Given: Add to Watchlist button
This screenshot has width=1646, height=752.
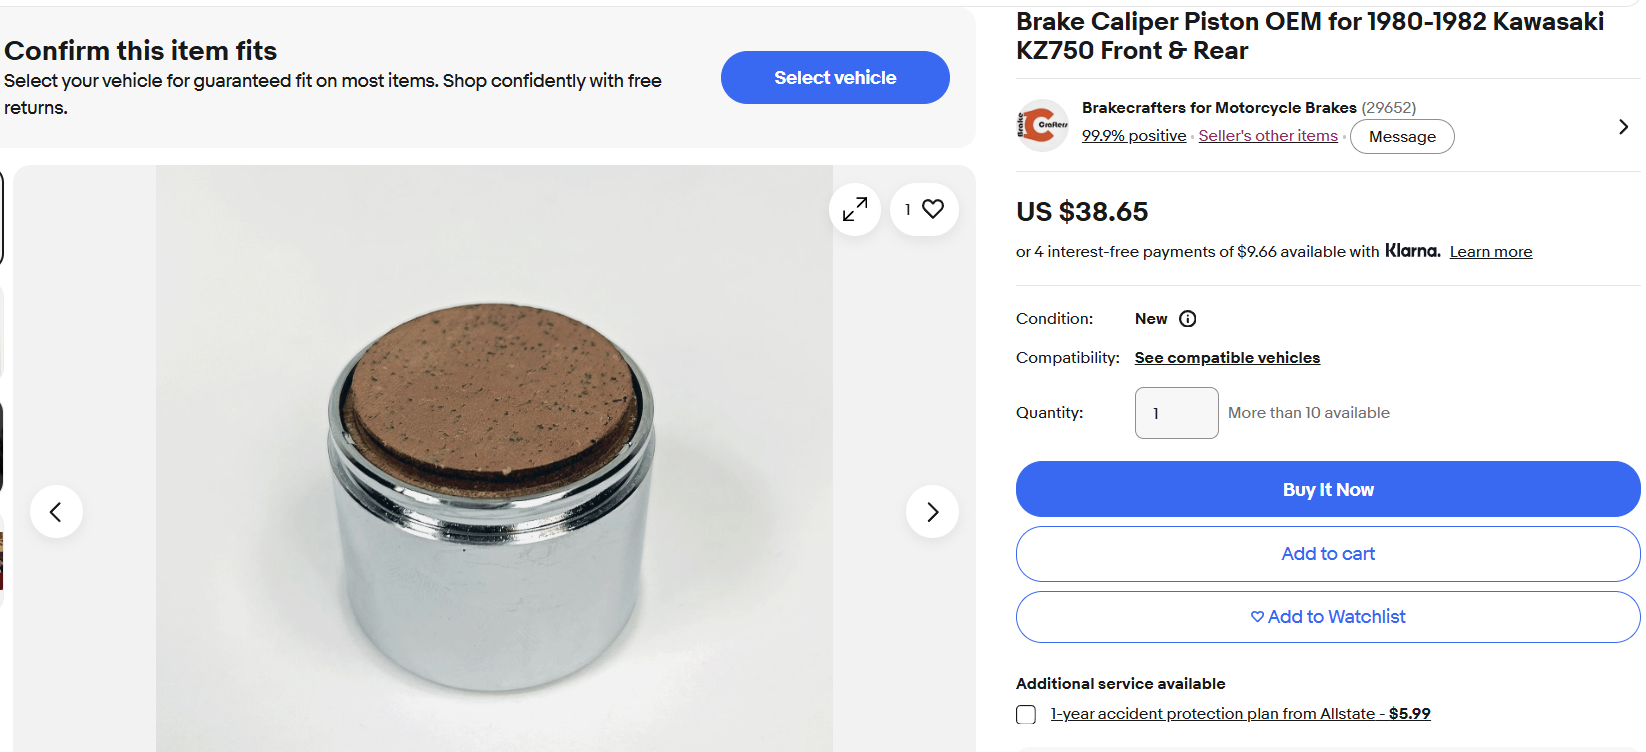Looking at the screenshot, I should tap(1328, 617).
